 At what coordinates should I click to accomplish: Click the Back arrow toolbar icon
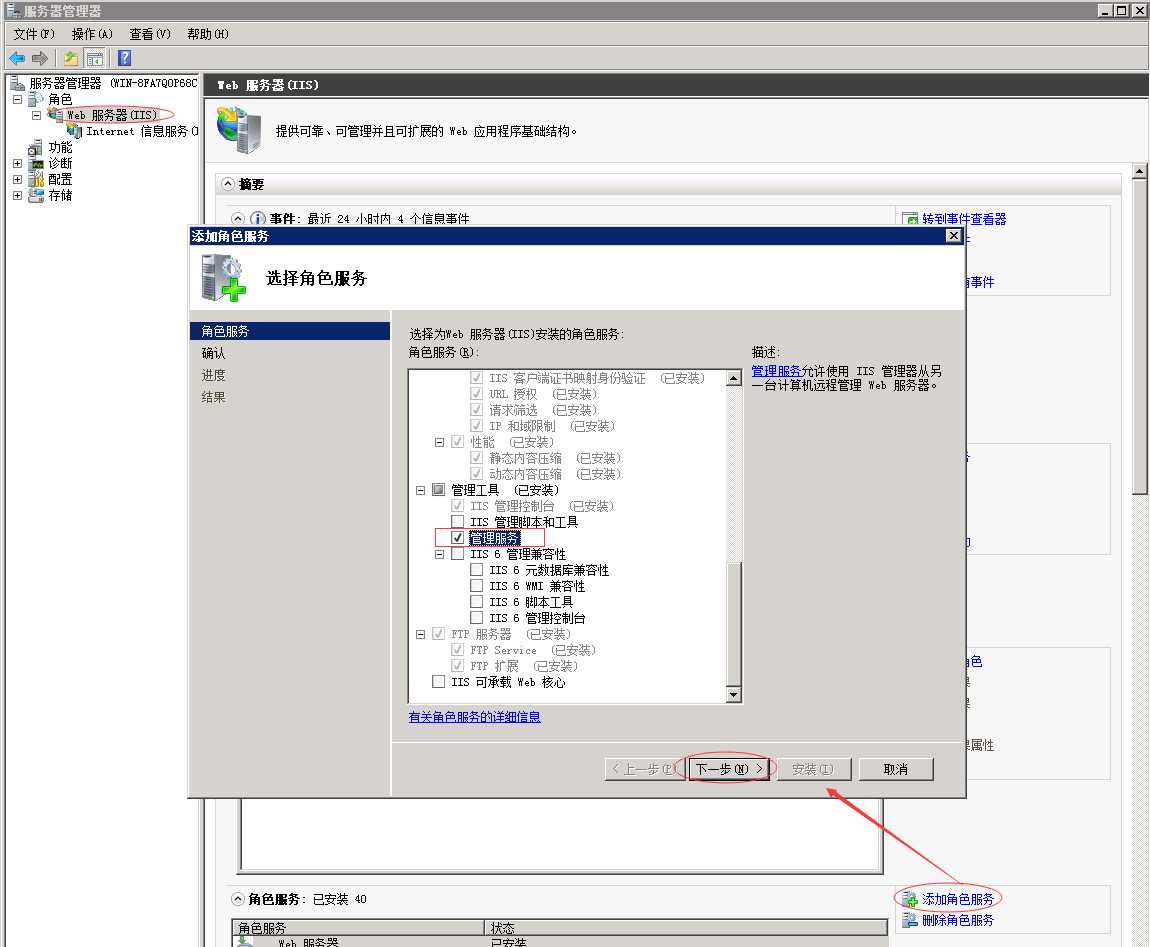coord(17,58)
